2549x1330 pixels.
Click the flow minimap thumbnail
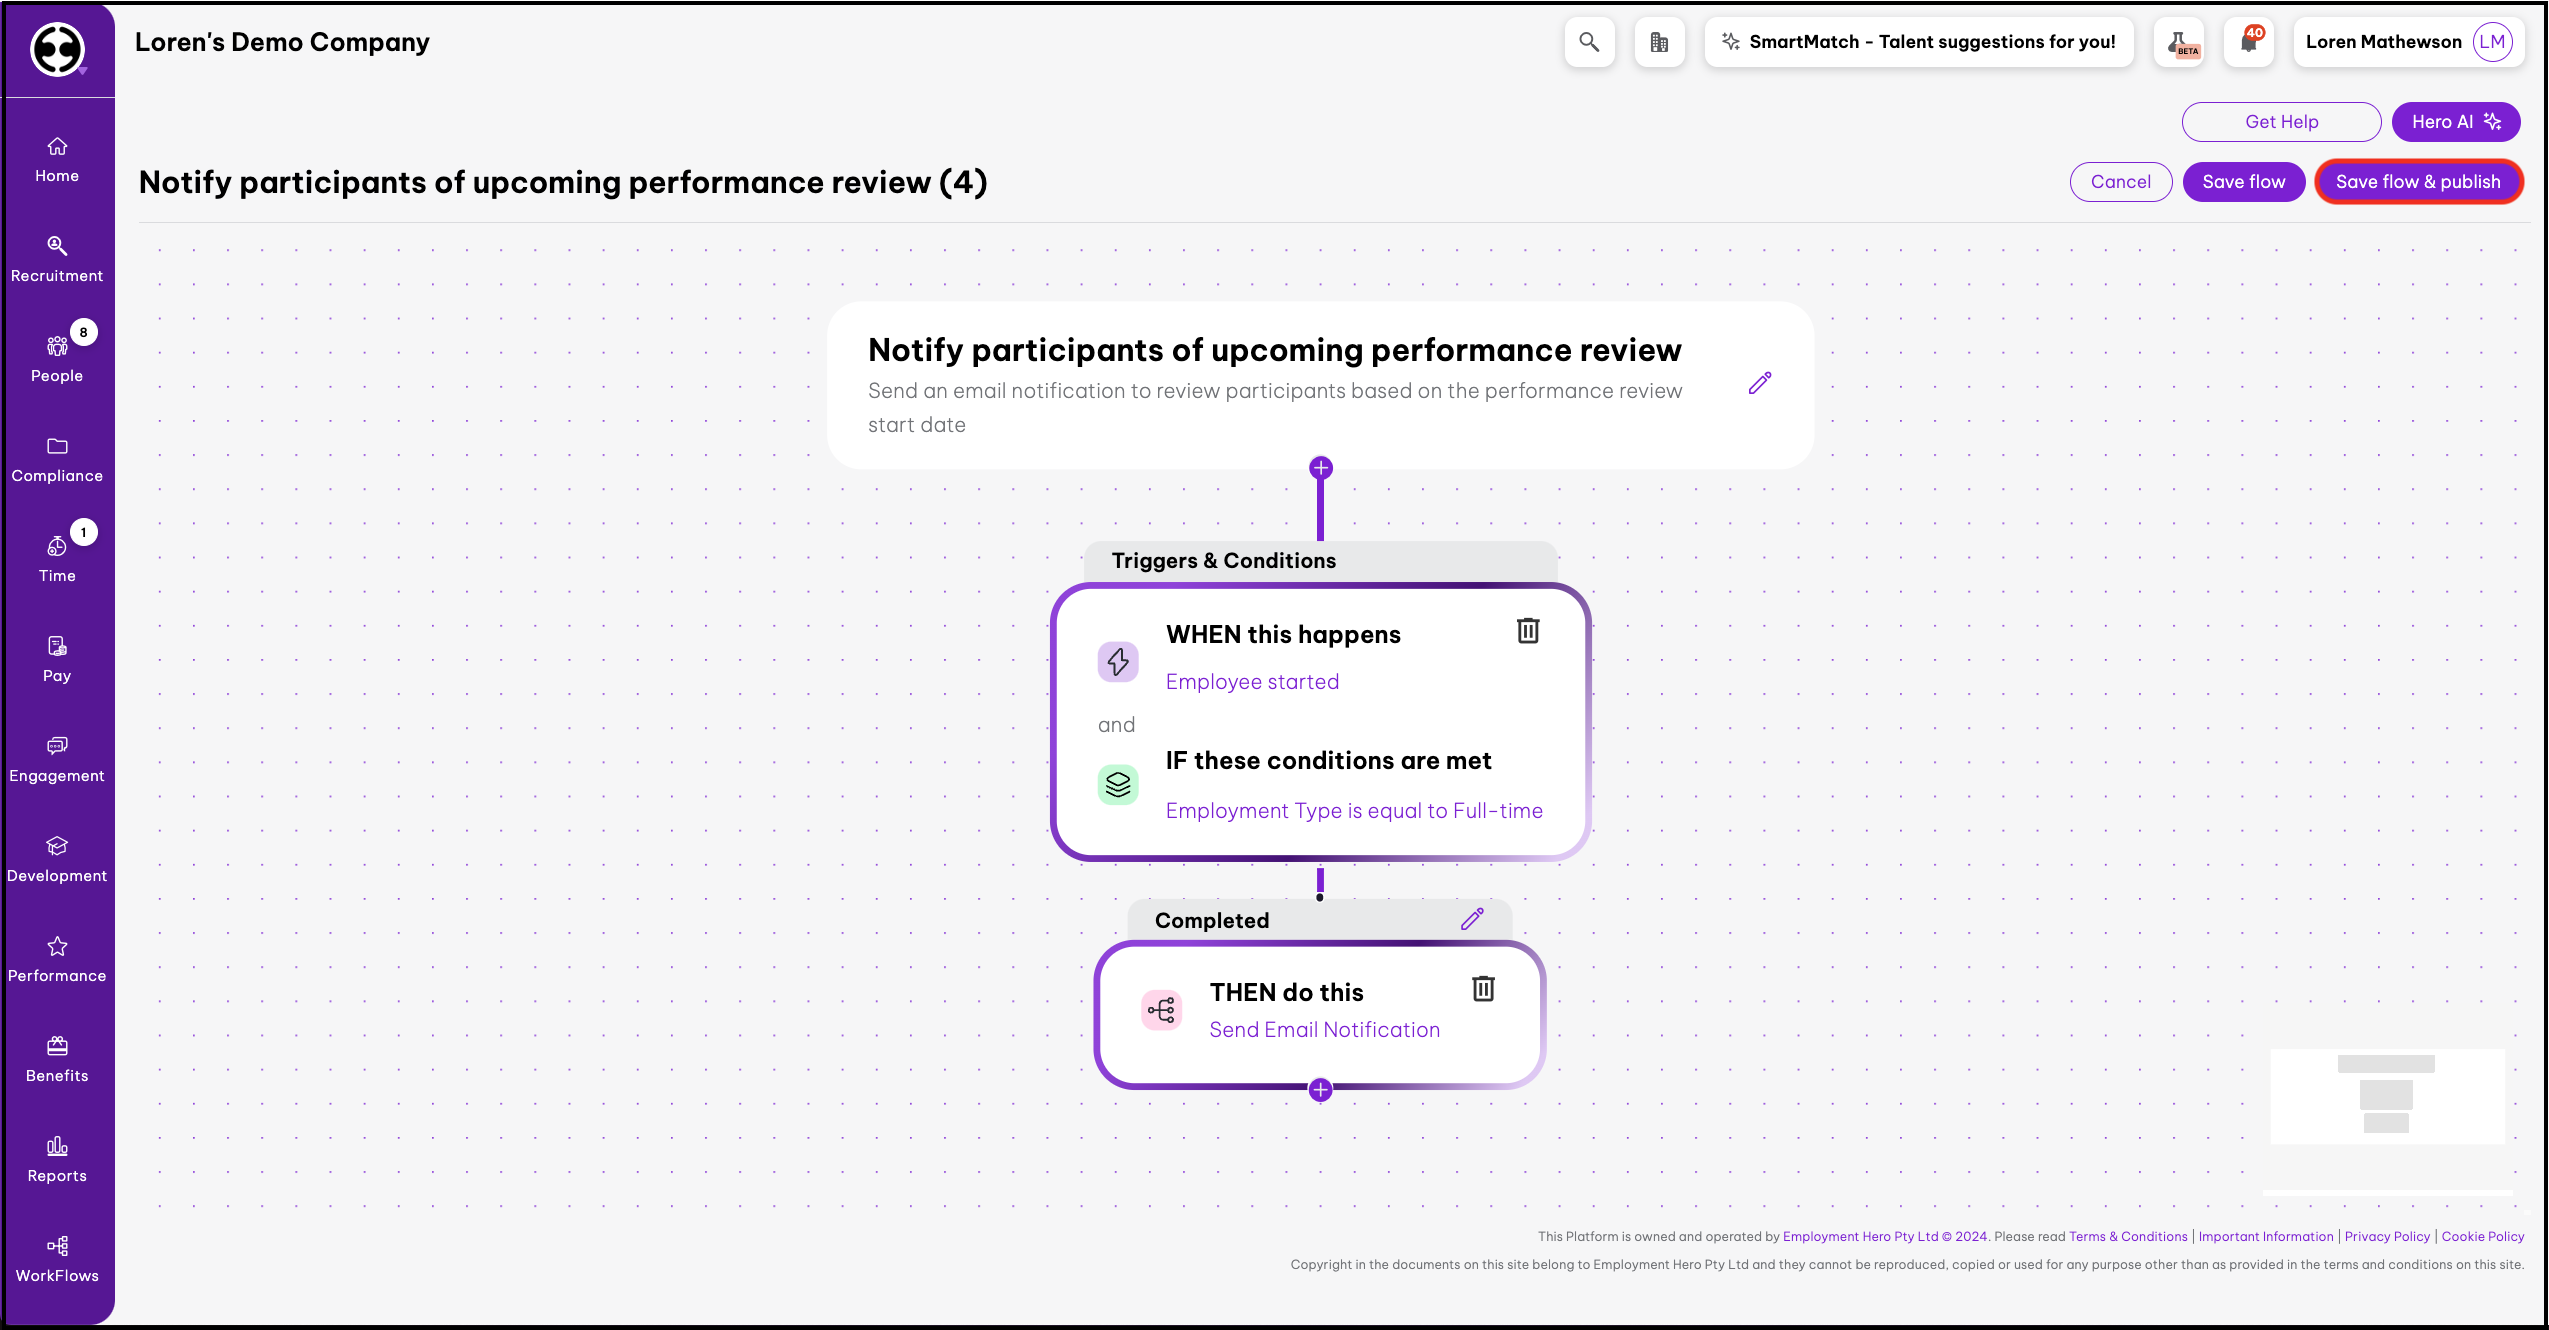click(2387, 1095)
